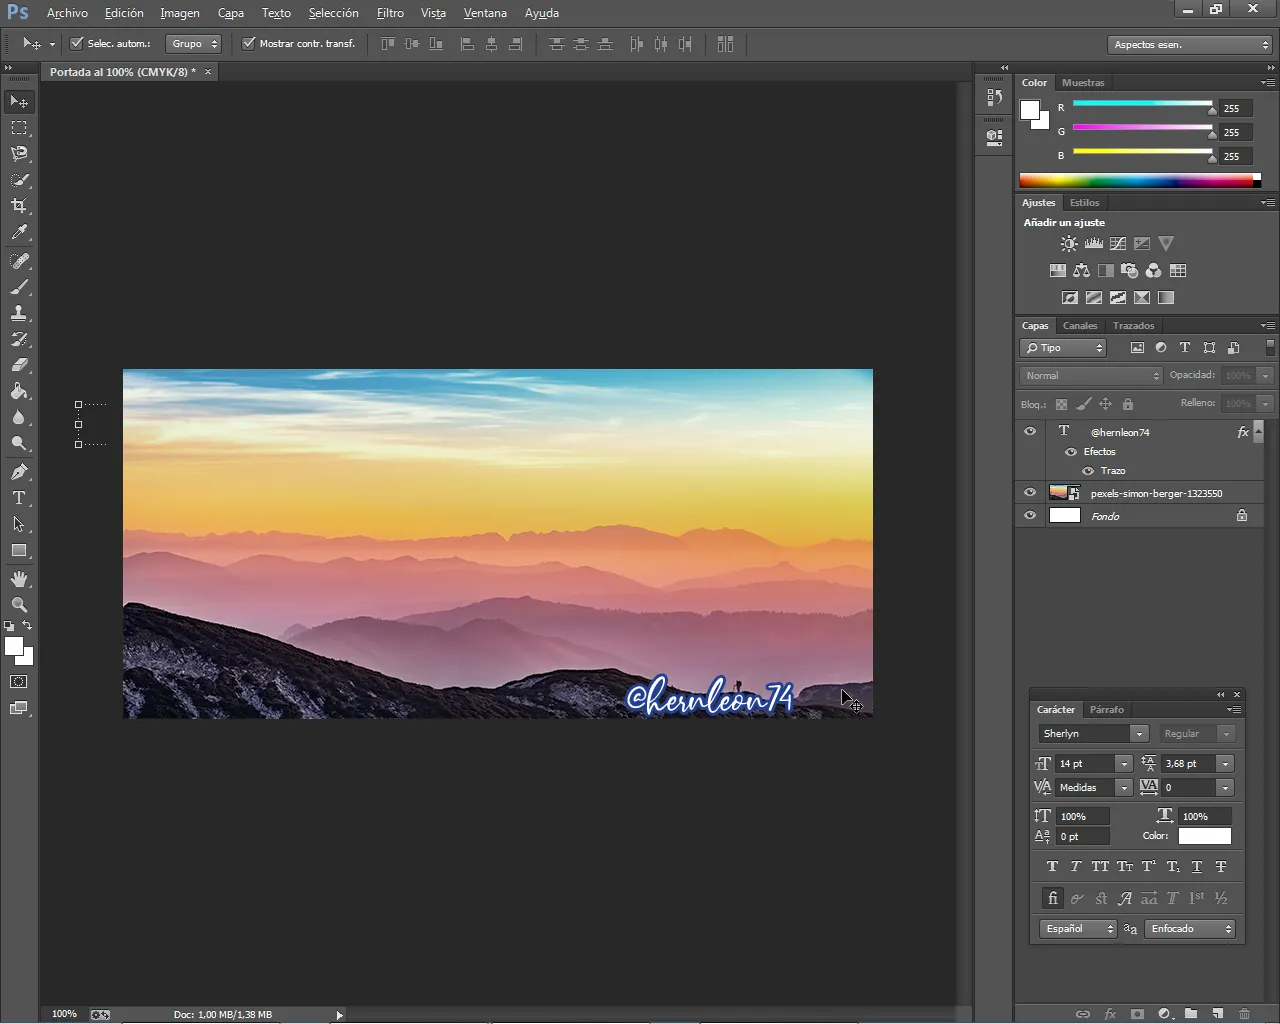Open the Capa menu
The width and height of the screenshot is (1280, 1024).
coord(231,13)
